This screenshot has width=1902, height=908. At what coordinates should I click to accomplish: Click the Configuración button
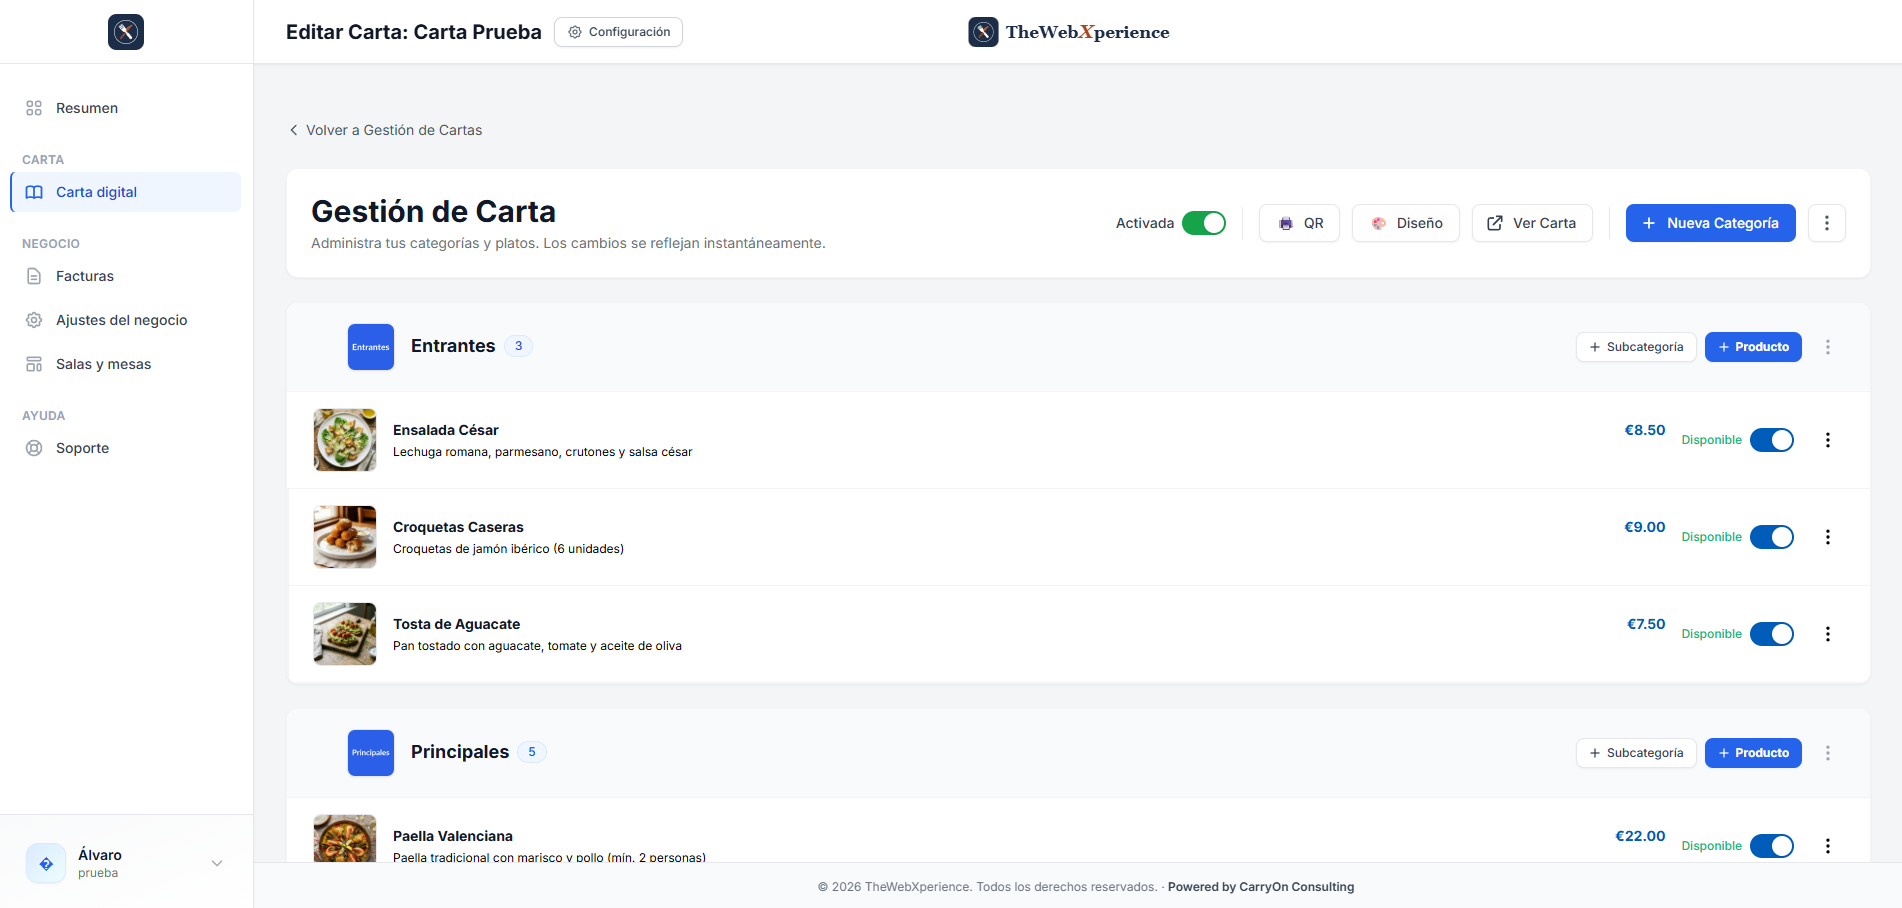click(x=618, y=32)
